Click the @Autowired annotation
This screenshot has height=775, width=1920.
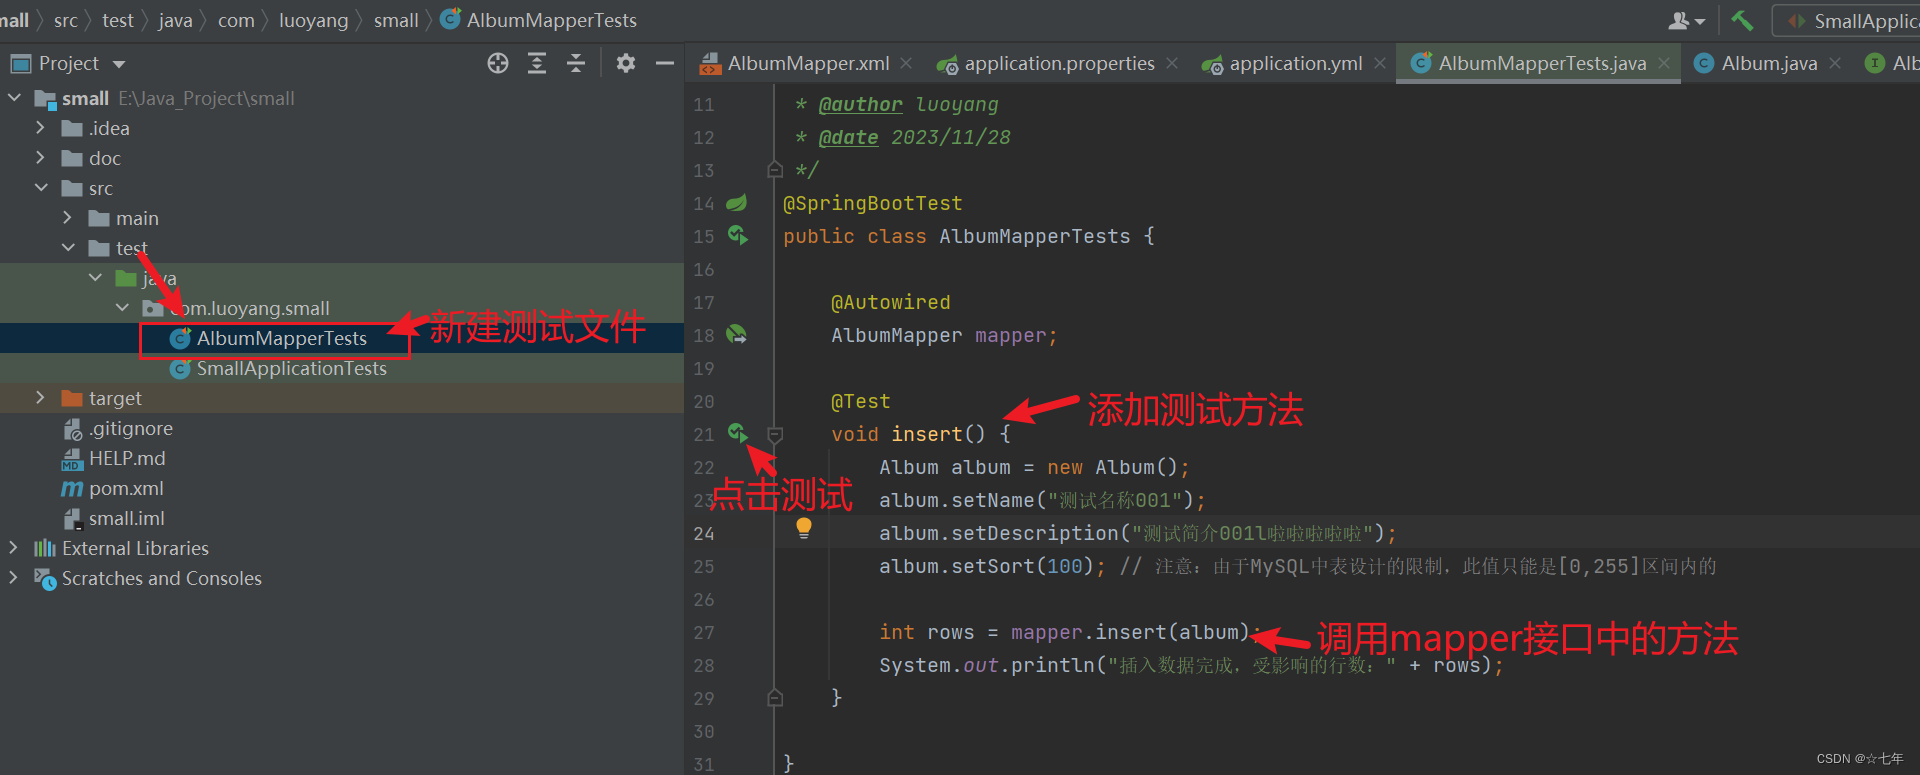(891, 302)
